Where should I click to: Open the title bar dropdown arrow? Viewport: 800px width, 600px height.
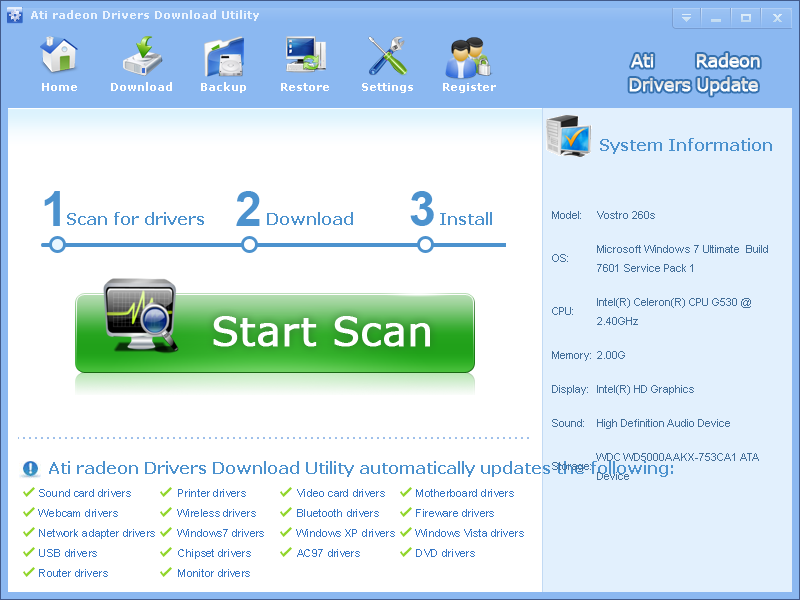click(686, 17)
